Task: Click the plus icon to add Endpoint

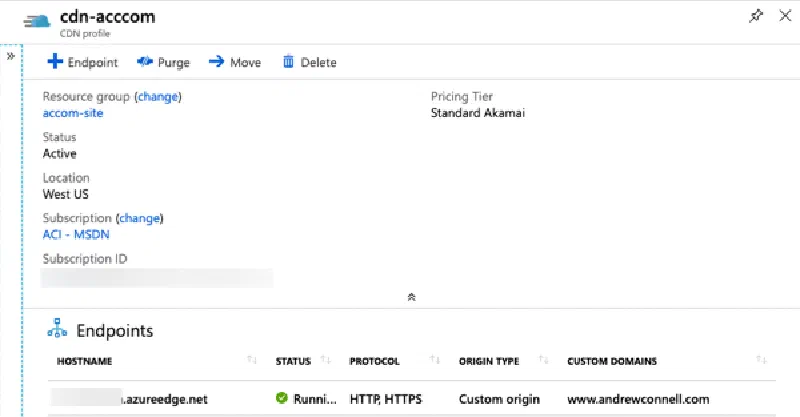Action: point(55,62)
